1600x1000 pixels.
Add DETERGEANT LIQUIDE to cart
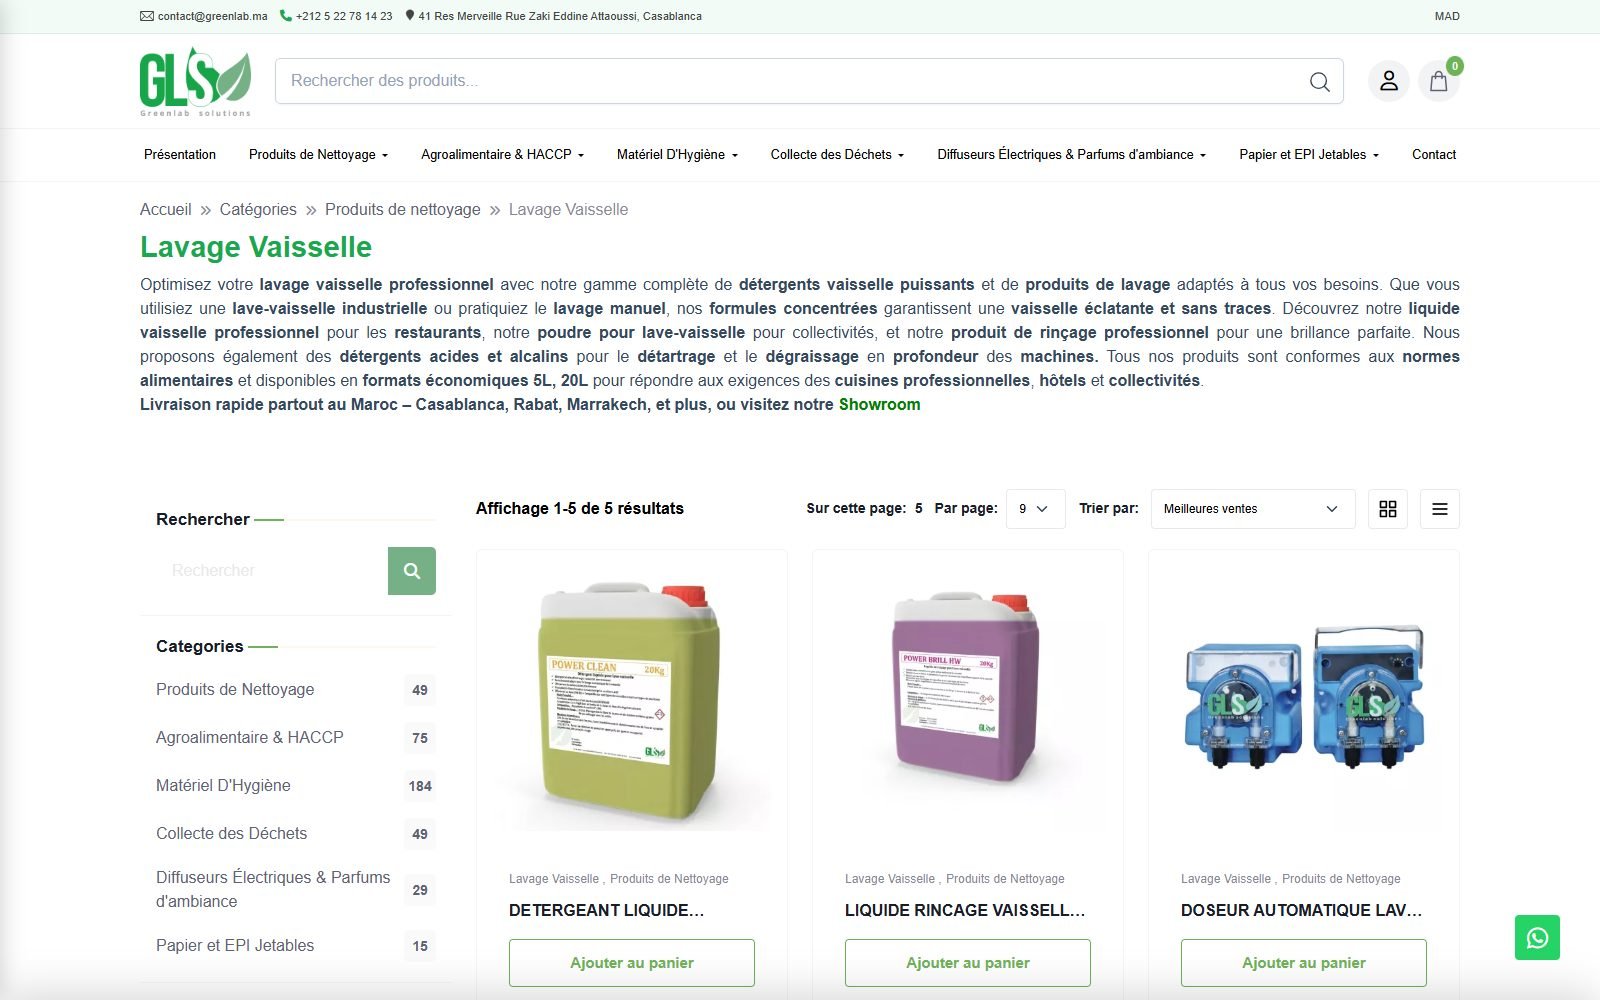click(x=632, y=963)
